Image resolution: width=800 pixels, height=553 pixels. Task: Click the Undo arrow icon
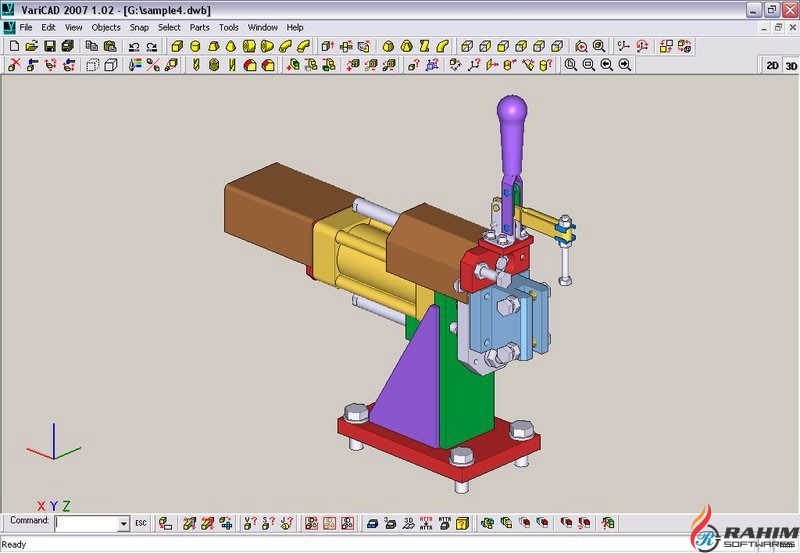(x=134, y=46)
